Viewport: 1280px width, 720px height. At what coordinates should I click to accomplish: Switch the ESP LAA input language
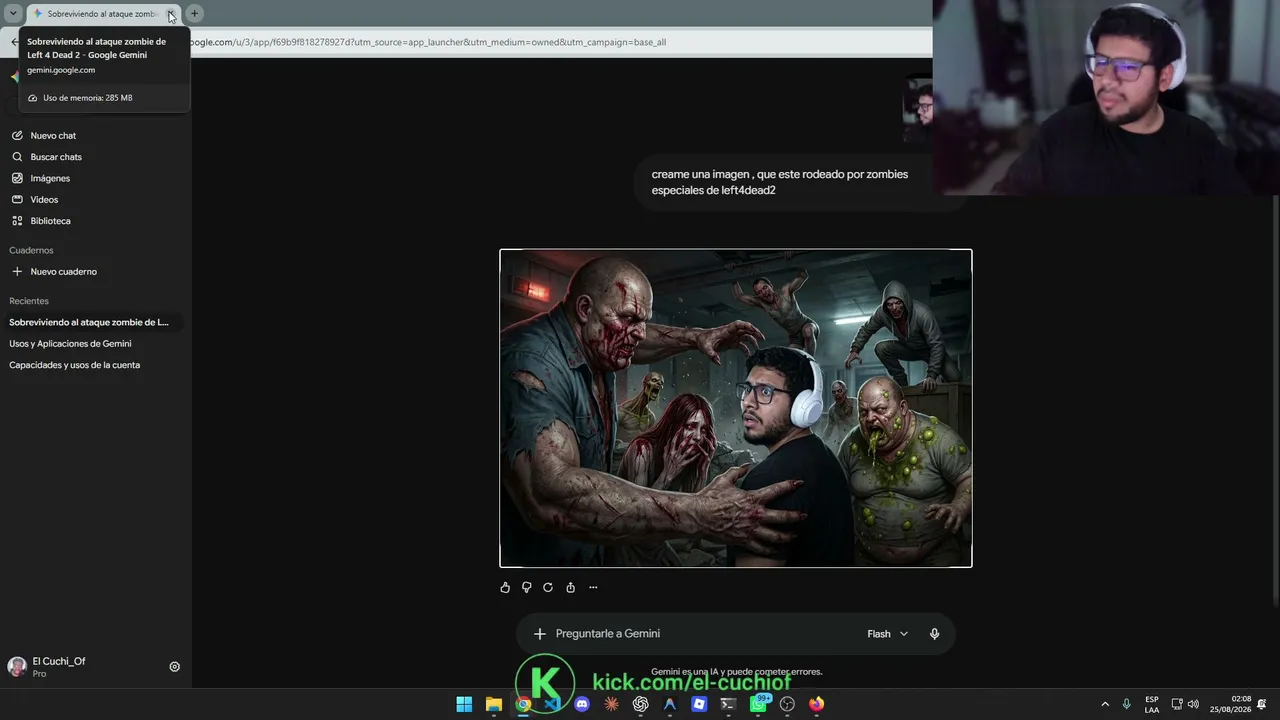[1152, 704]
